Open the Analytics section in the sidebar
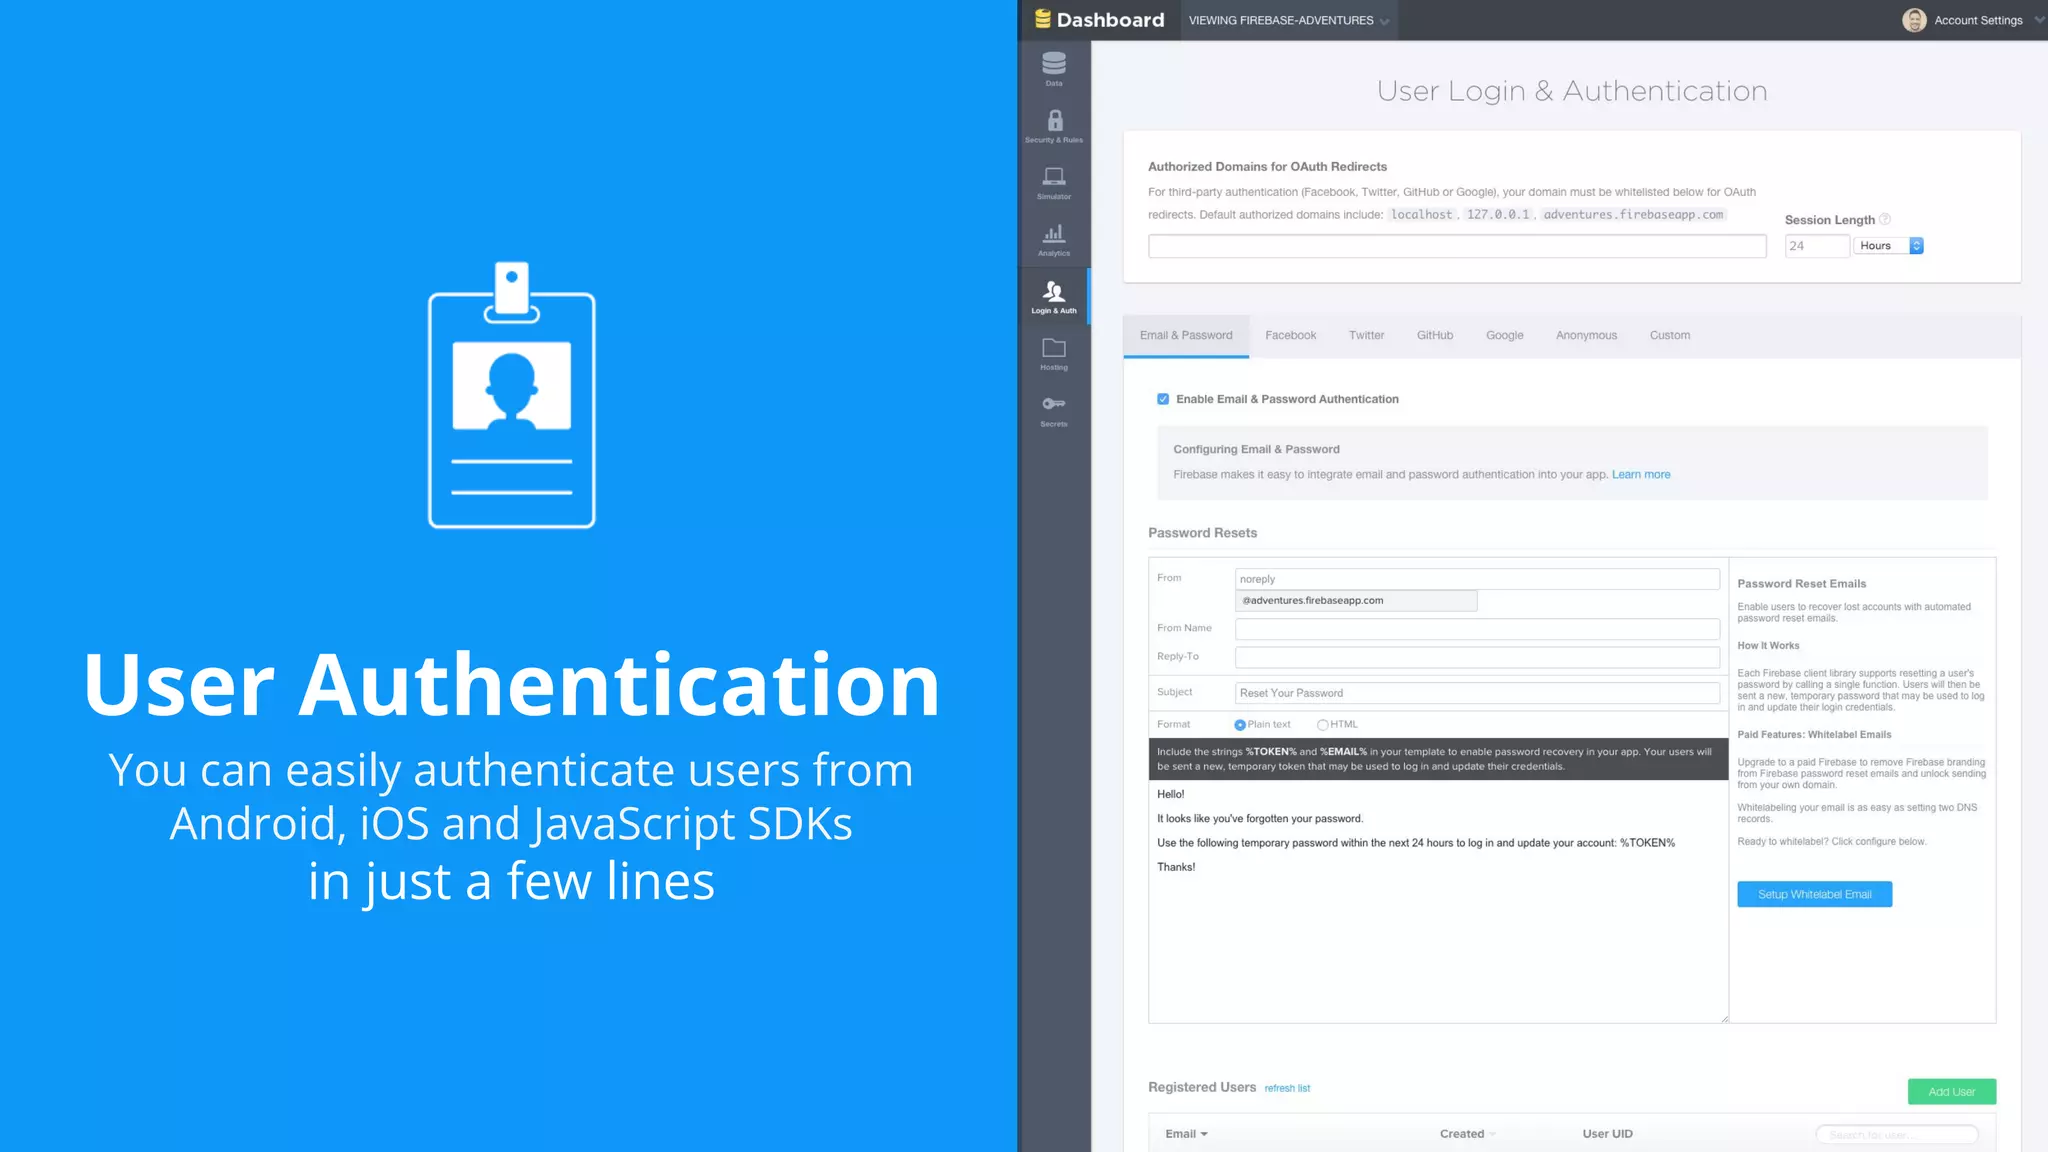Image resolution: width=2048 pixels, height=1152 pixels. pos(1054,240)
